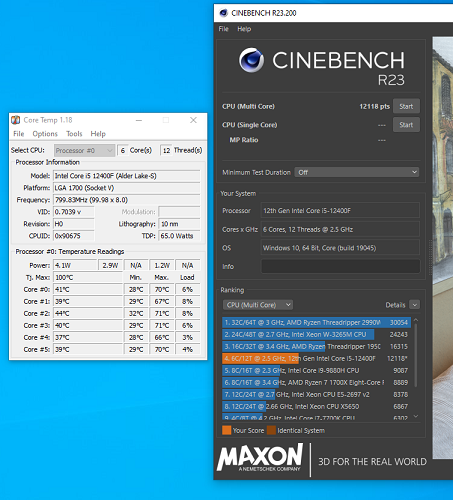Click the 12118 pts multi core score
The width and height of the screenshot is (453, 500).
coord(374,106)
